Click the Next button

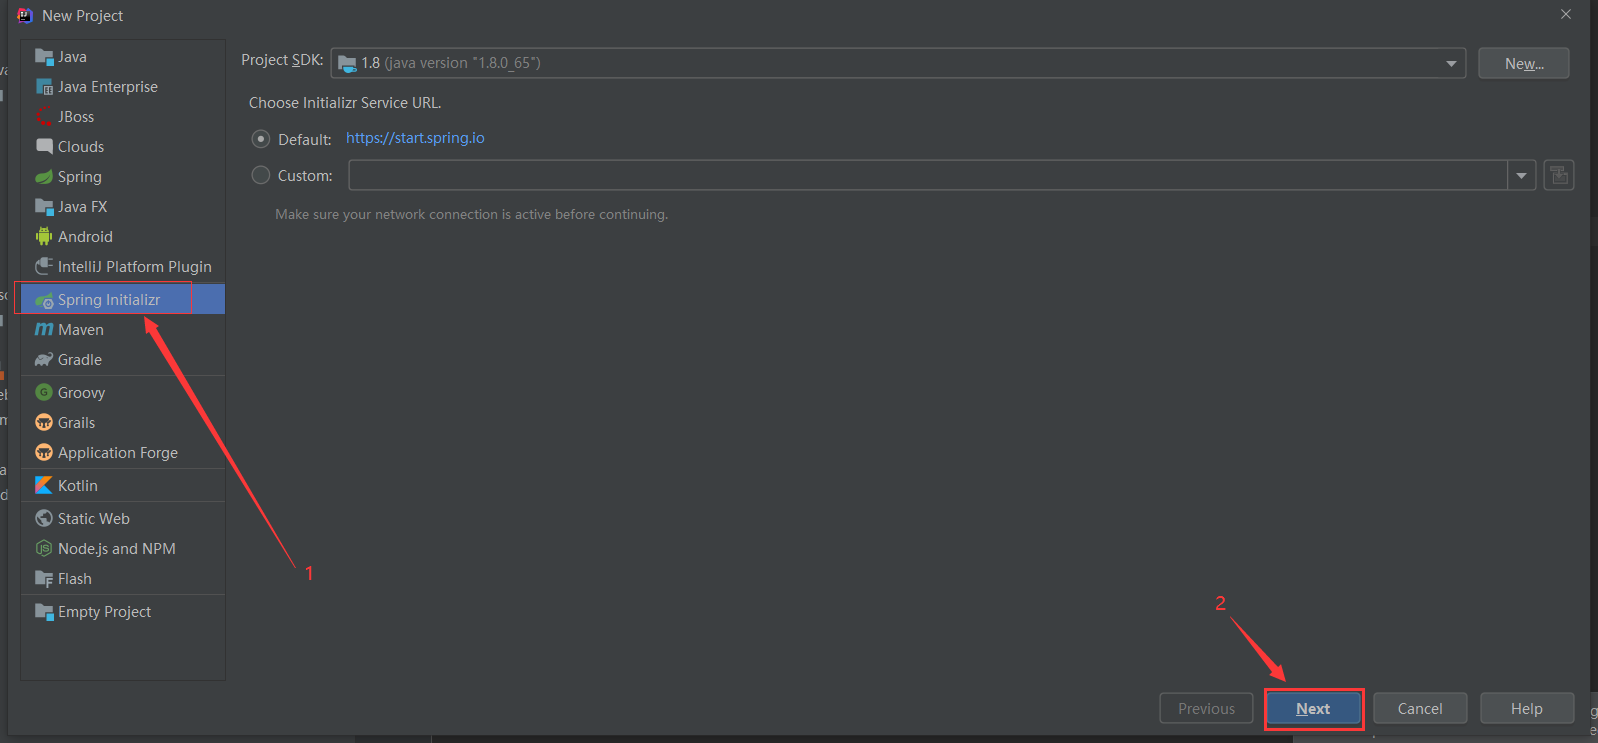click(1313, 709)
